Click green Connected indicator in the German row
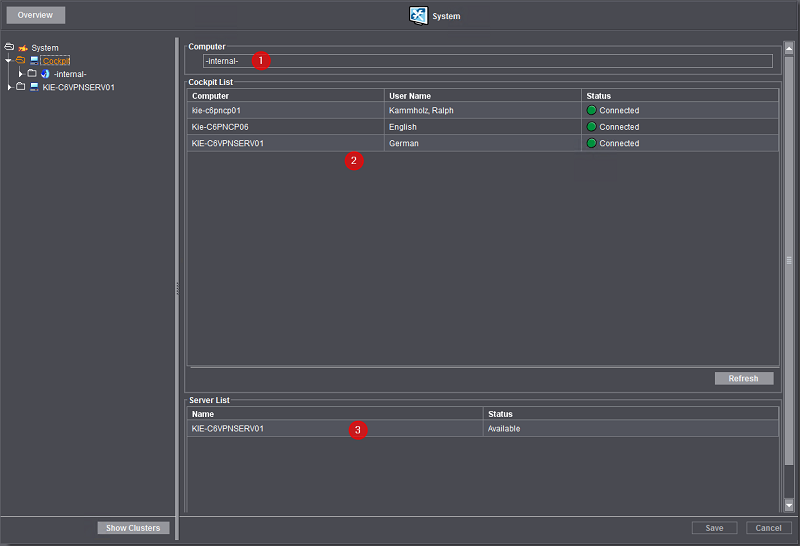 click(591, 144)
